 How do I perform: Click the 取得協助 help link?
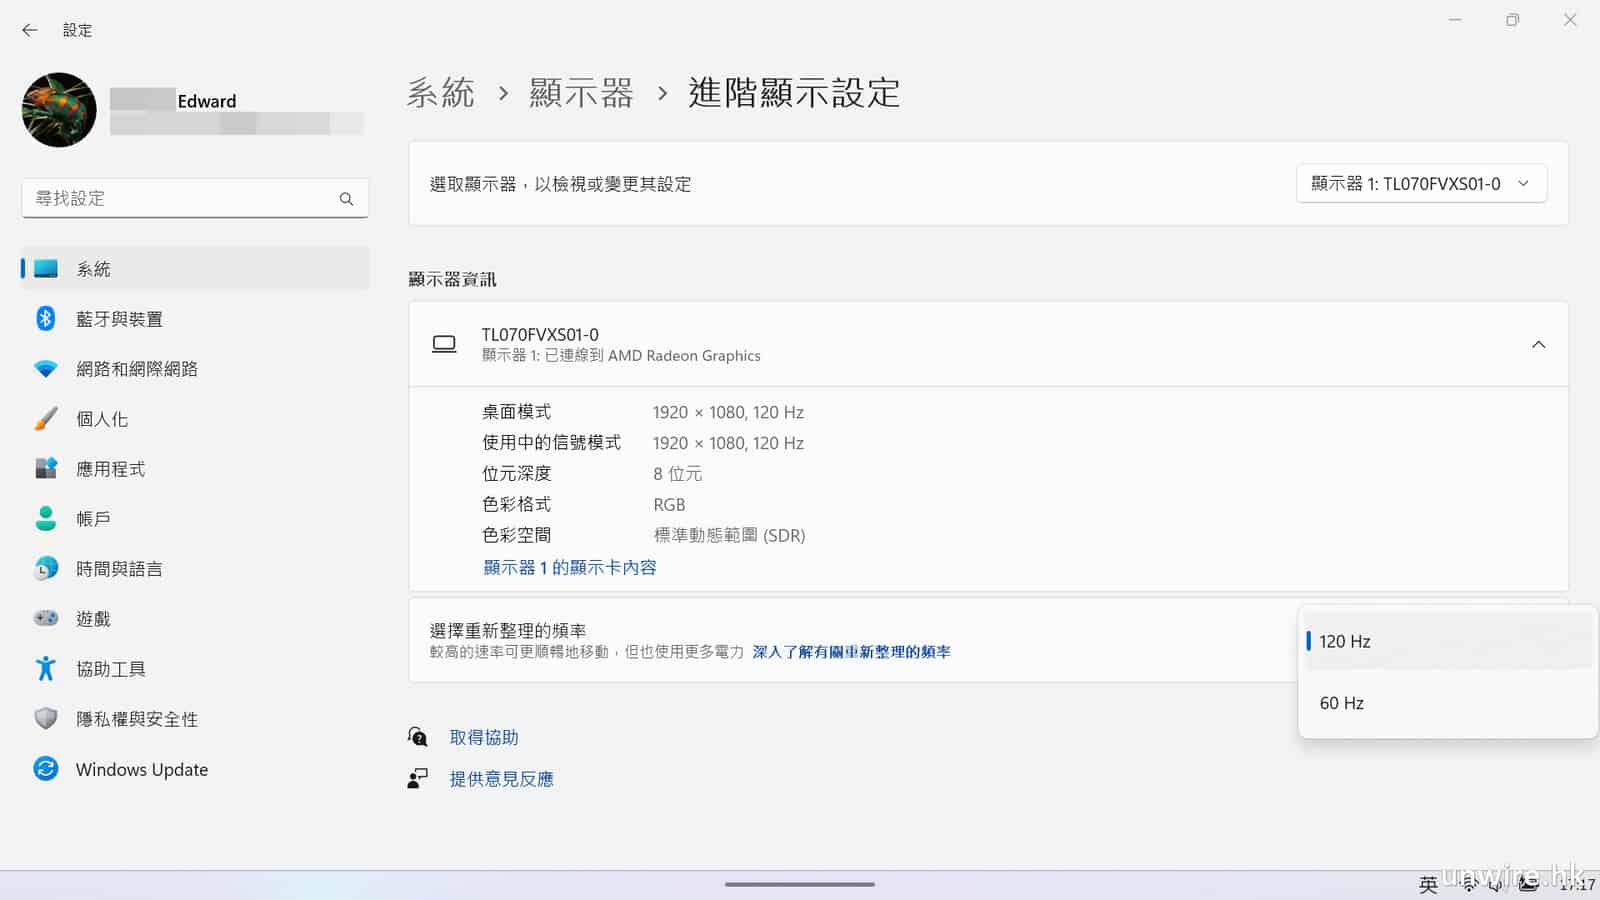click(x=484, y=737)
